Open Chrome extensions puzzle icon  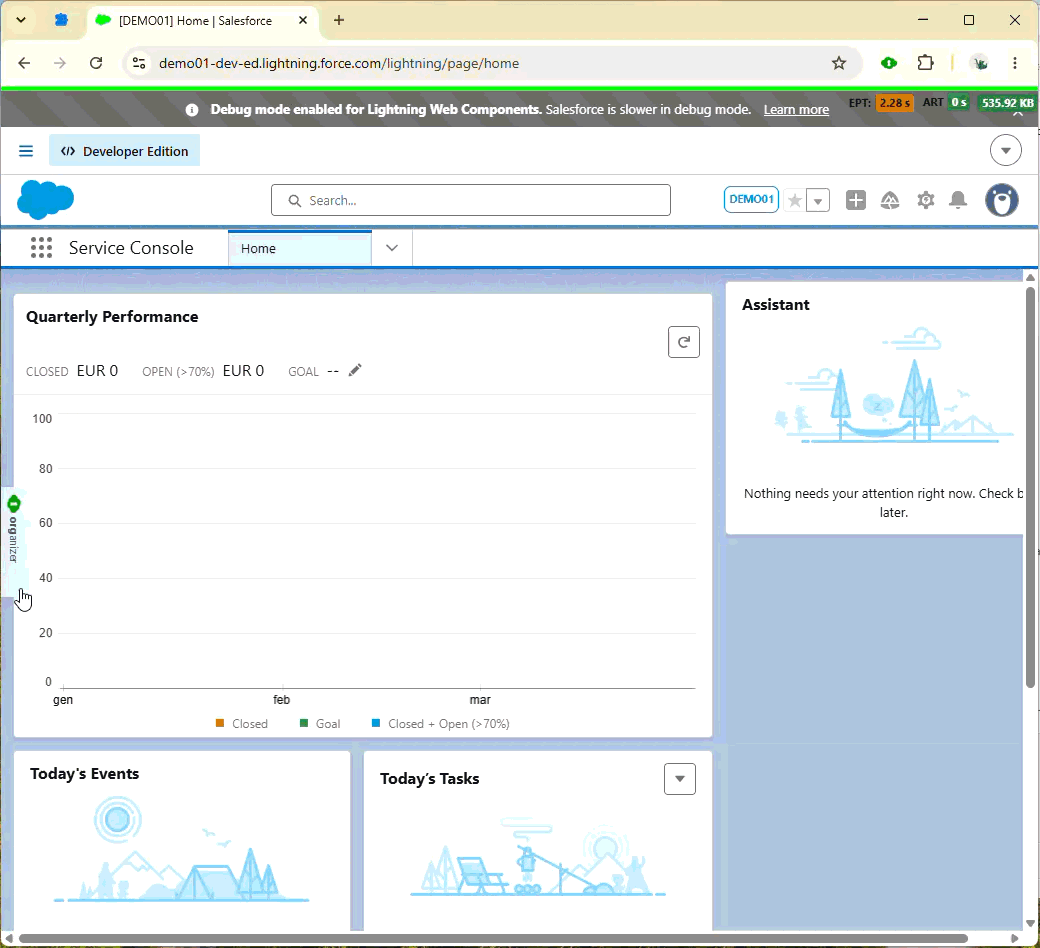(x=925, y=63)
